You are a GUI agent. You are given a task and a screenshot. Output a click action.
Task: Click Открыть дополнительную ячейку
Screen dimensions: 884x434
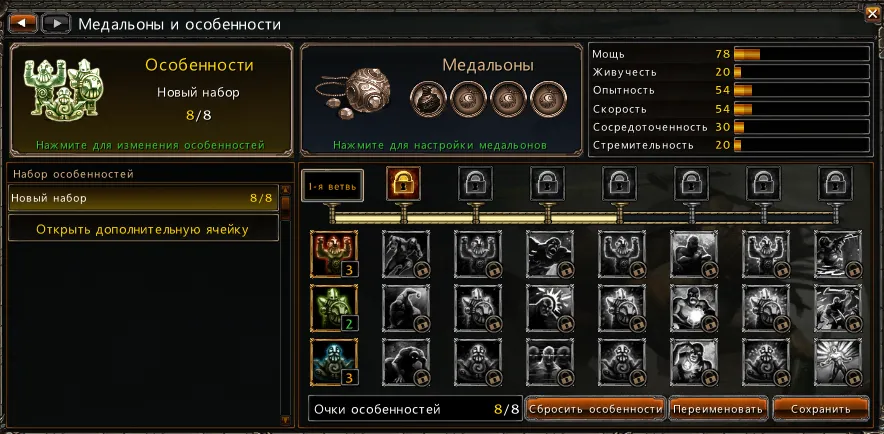click(144, 228)
